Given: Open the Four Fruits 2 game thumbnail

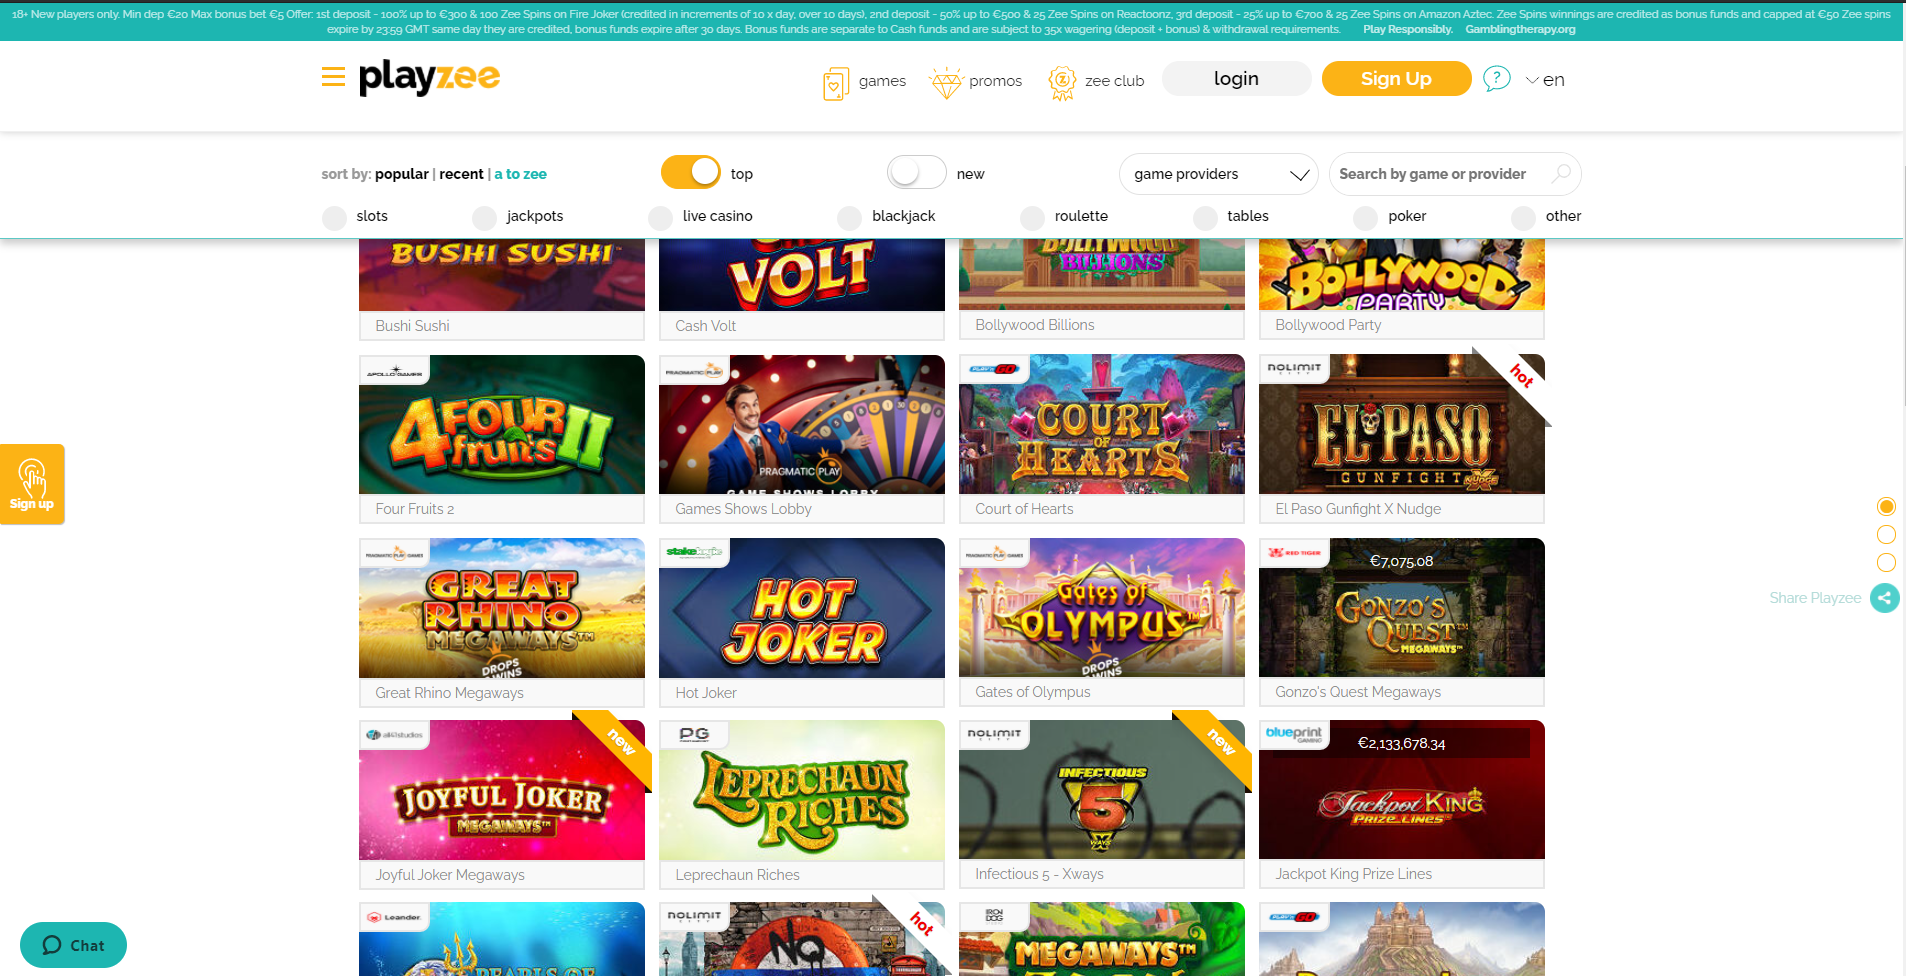Looking at the screenshot, I should click(x=502, y=424).
